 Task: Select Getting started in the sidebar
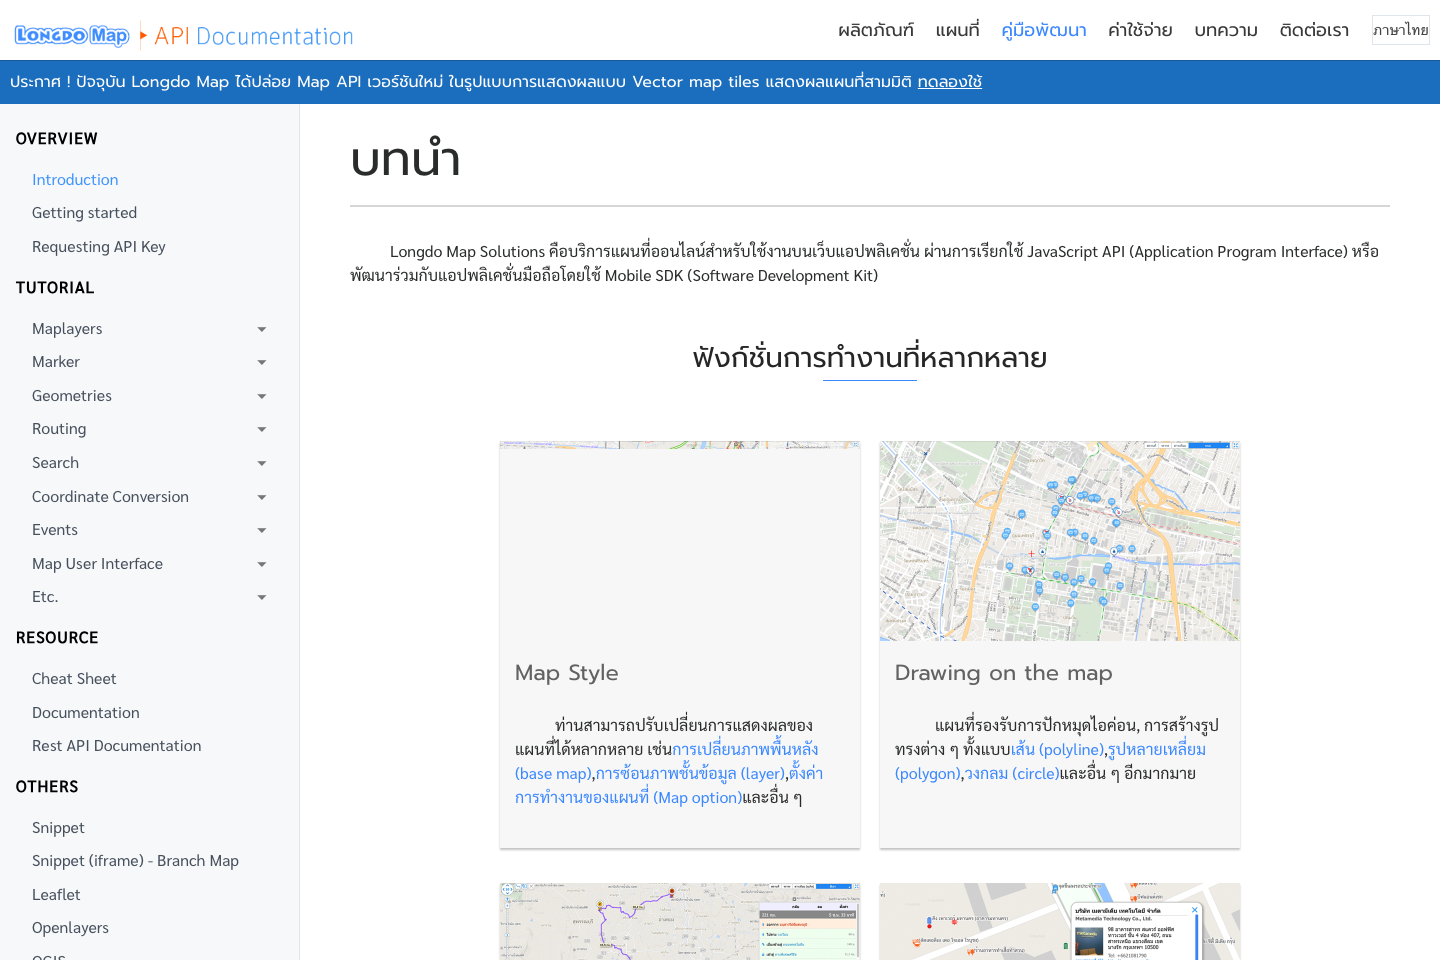coord(84,212)
